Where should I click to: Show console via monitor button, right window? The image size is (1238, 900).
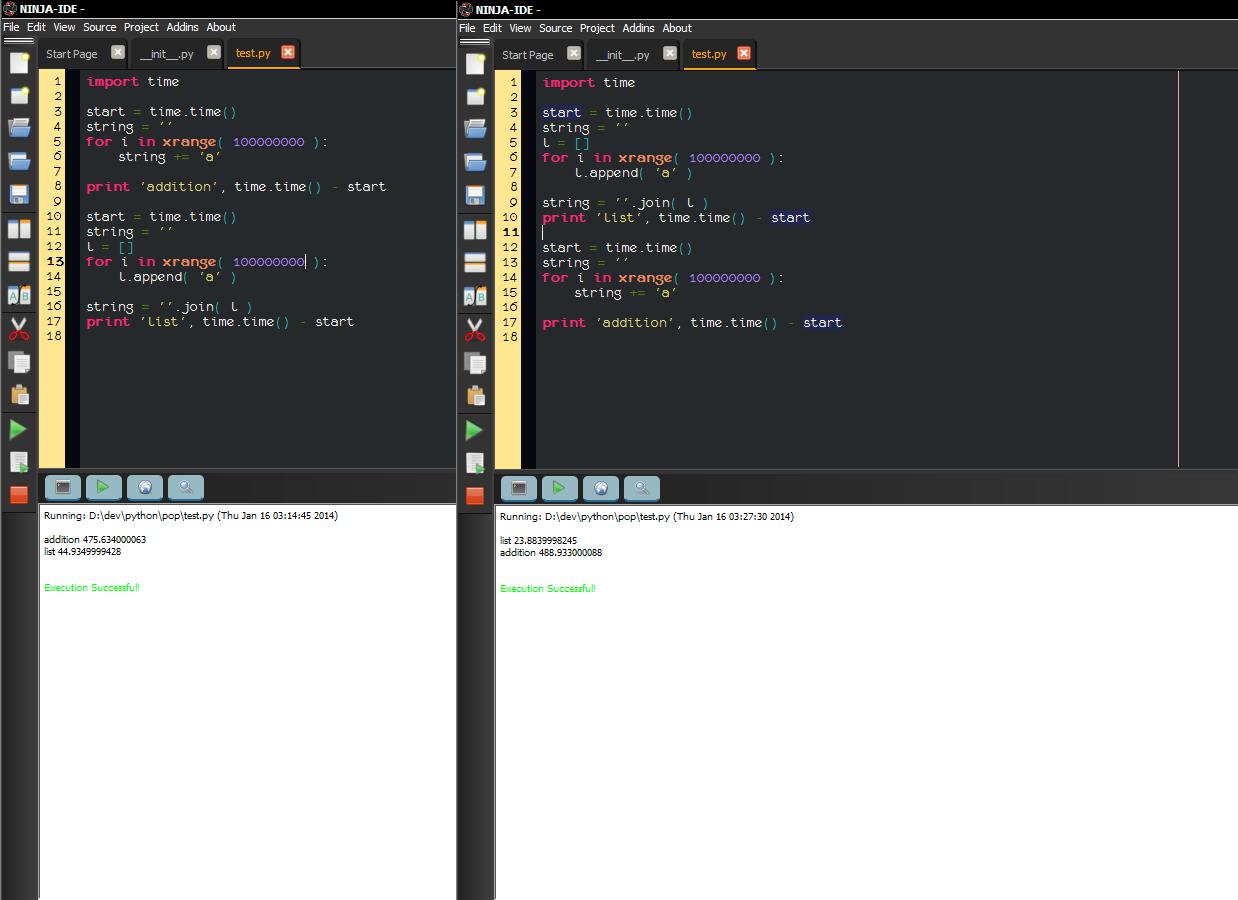pyautogui.click(x=519, y=488)
